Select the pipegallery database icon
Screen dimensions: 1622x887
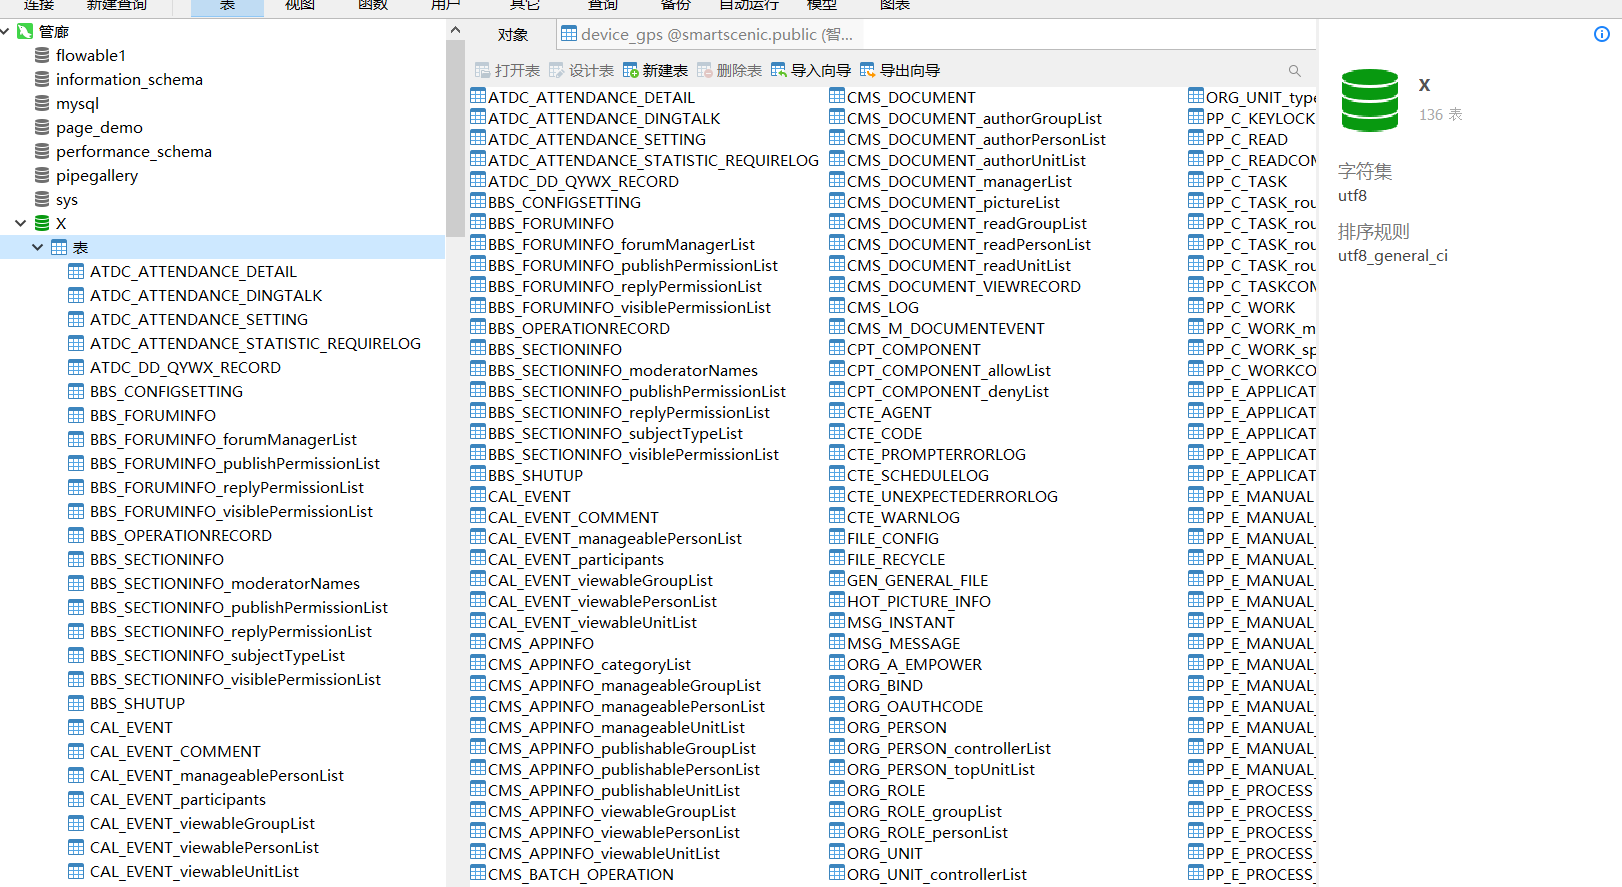[x=42, y=175]
